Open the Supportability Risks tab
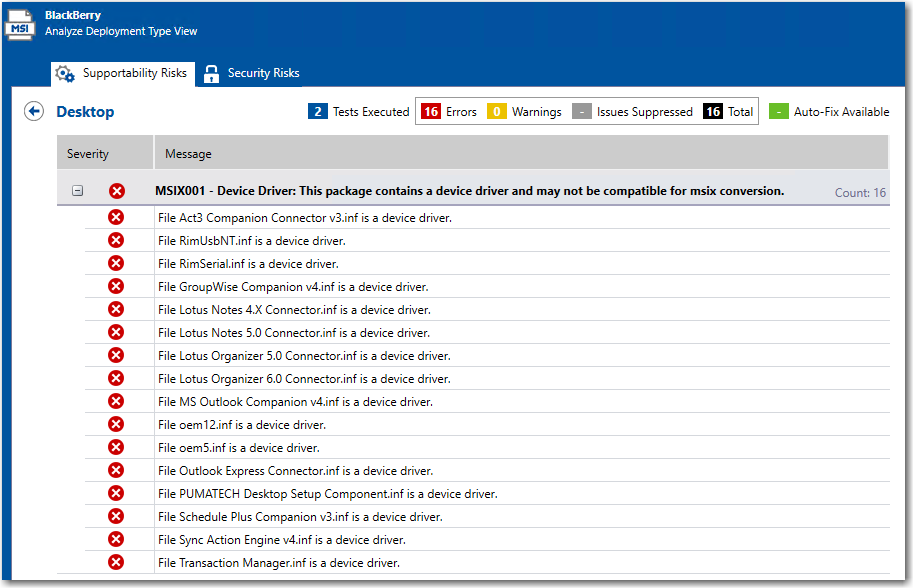This screenshot has width=913, height=588. pos(134,73)
